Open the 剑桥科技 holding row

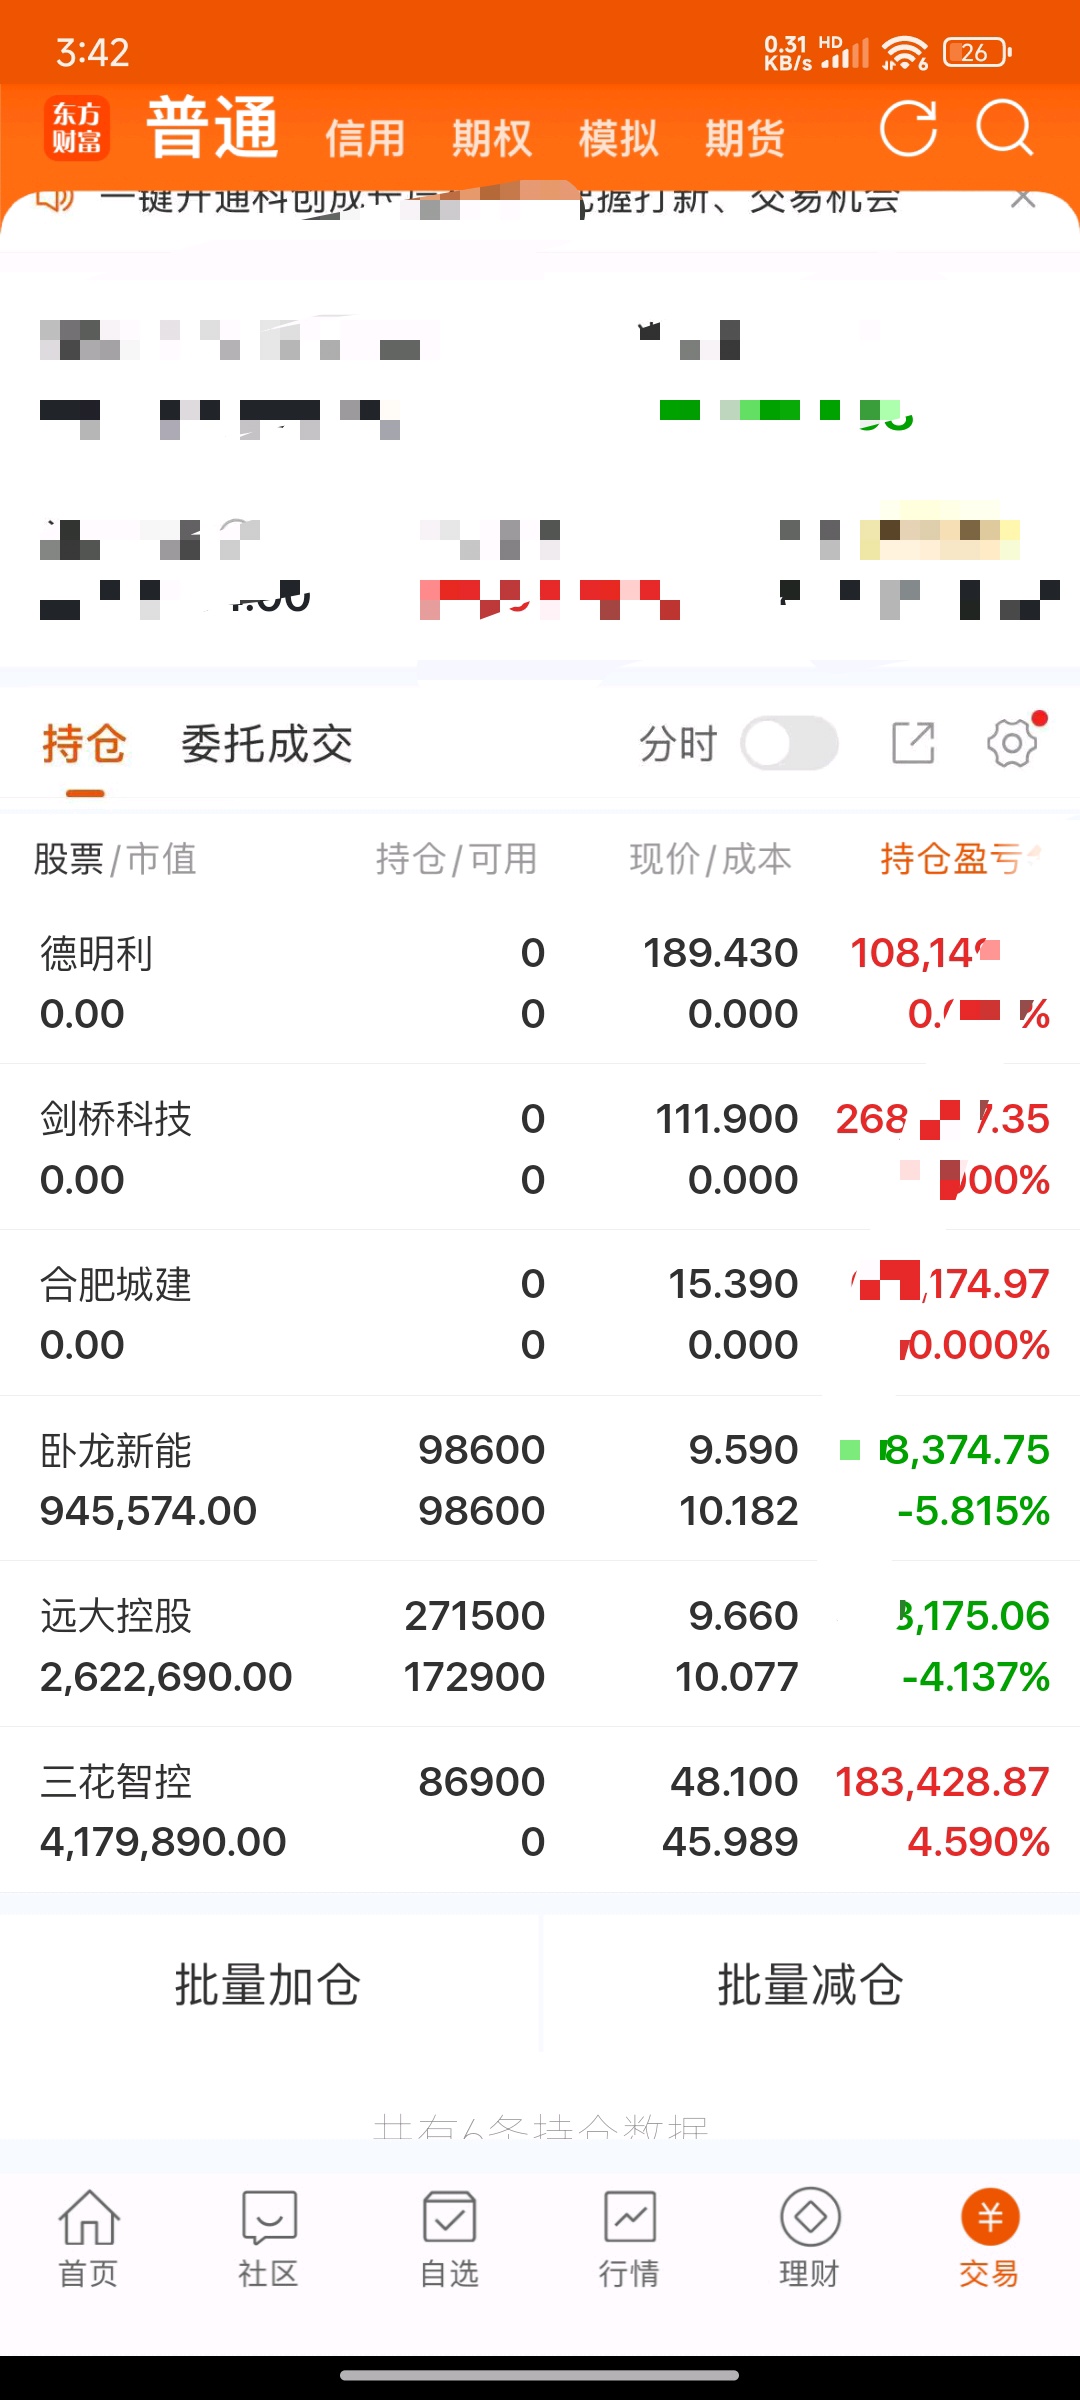click(x=540, y=1148)
